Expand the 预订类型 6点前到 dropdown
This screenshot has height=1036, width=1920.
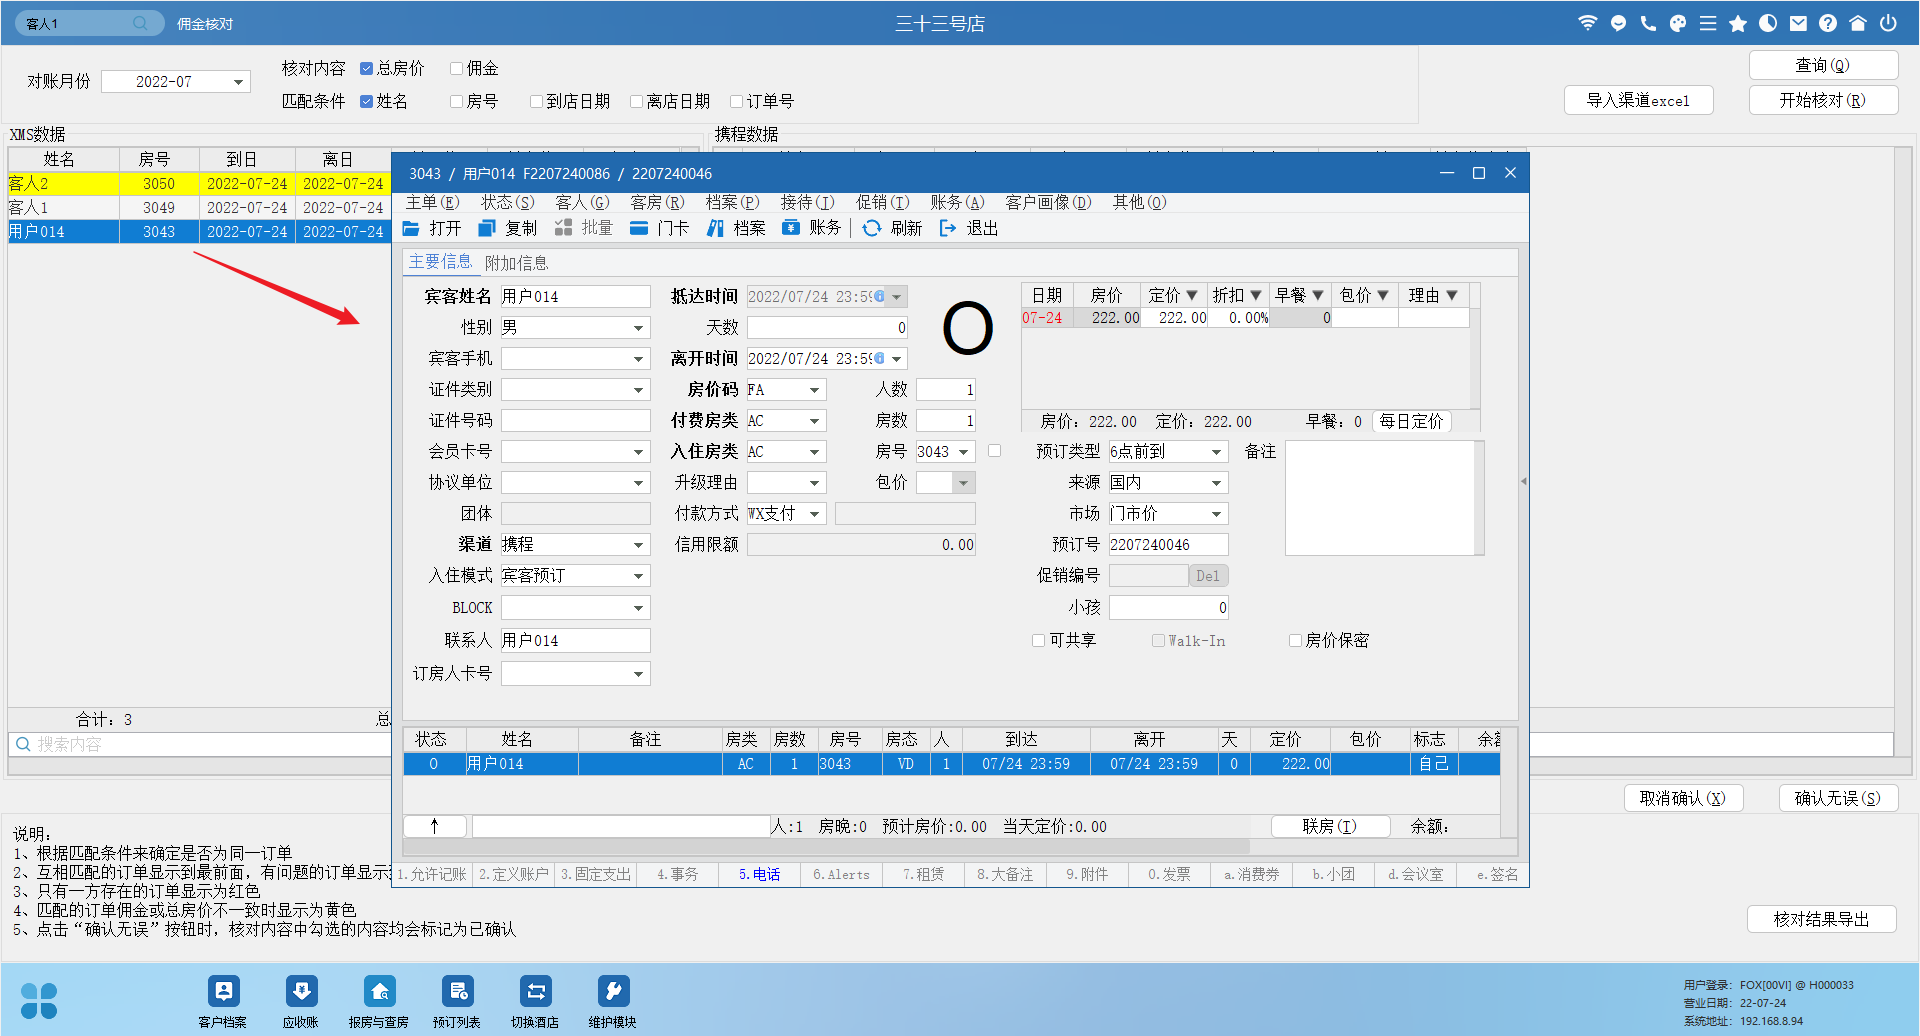click(1217, 452)
